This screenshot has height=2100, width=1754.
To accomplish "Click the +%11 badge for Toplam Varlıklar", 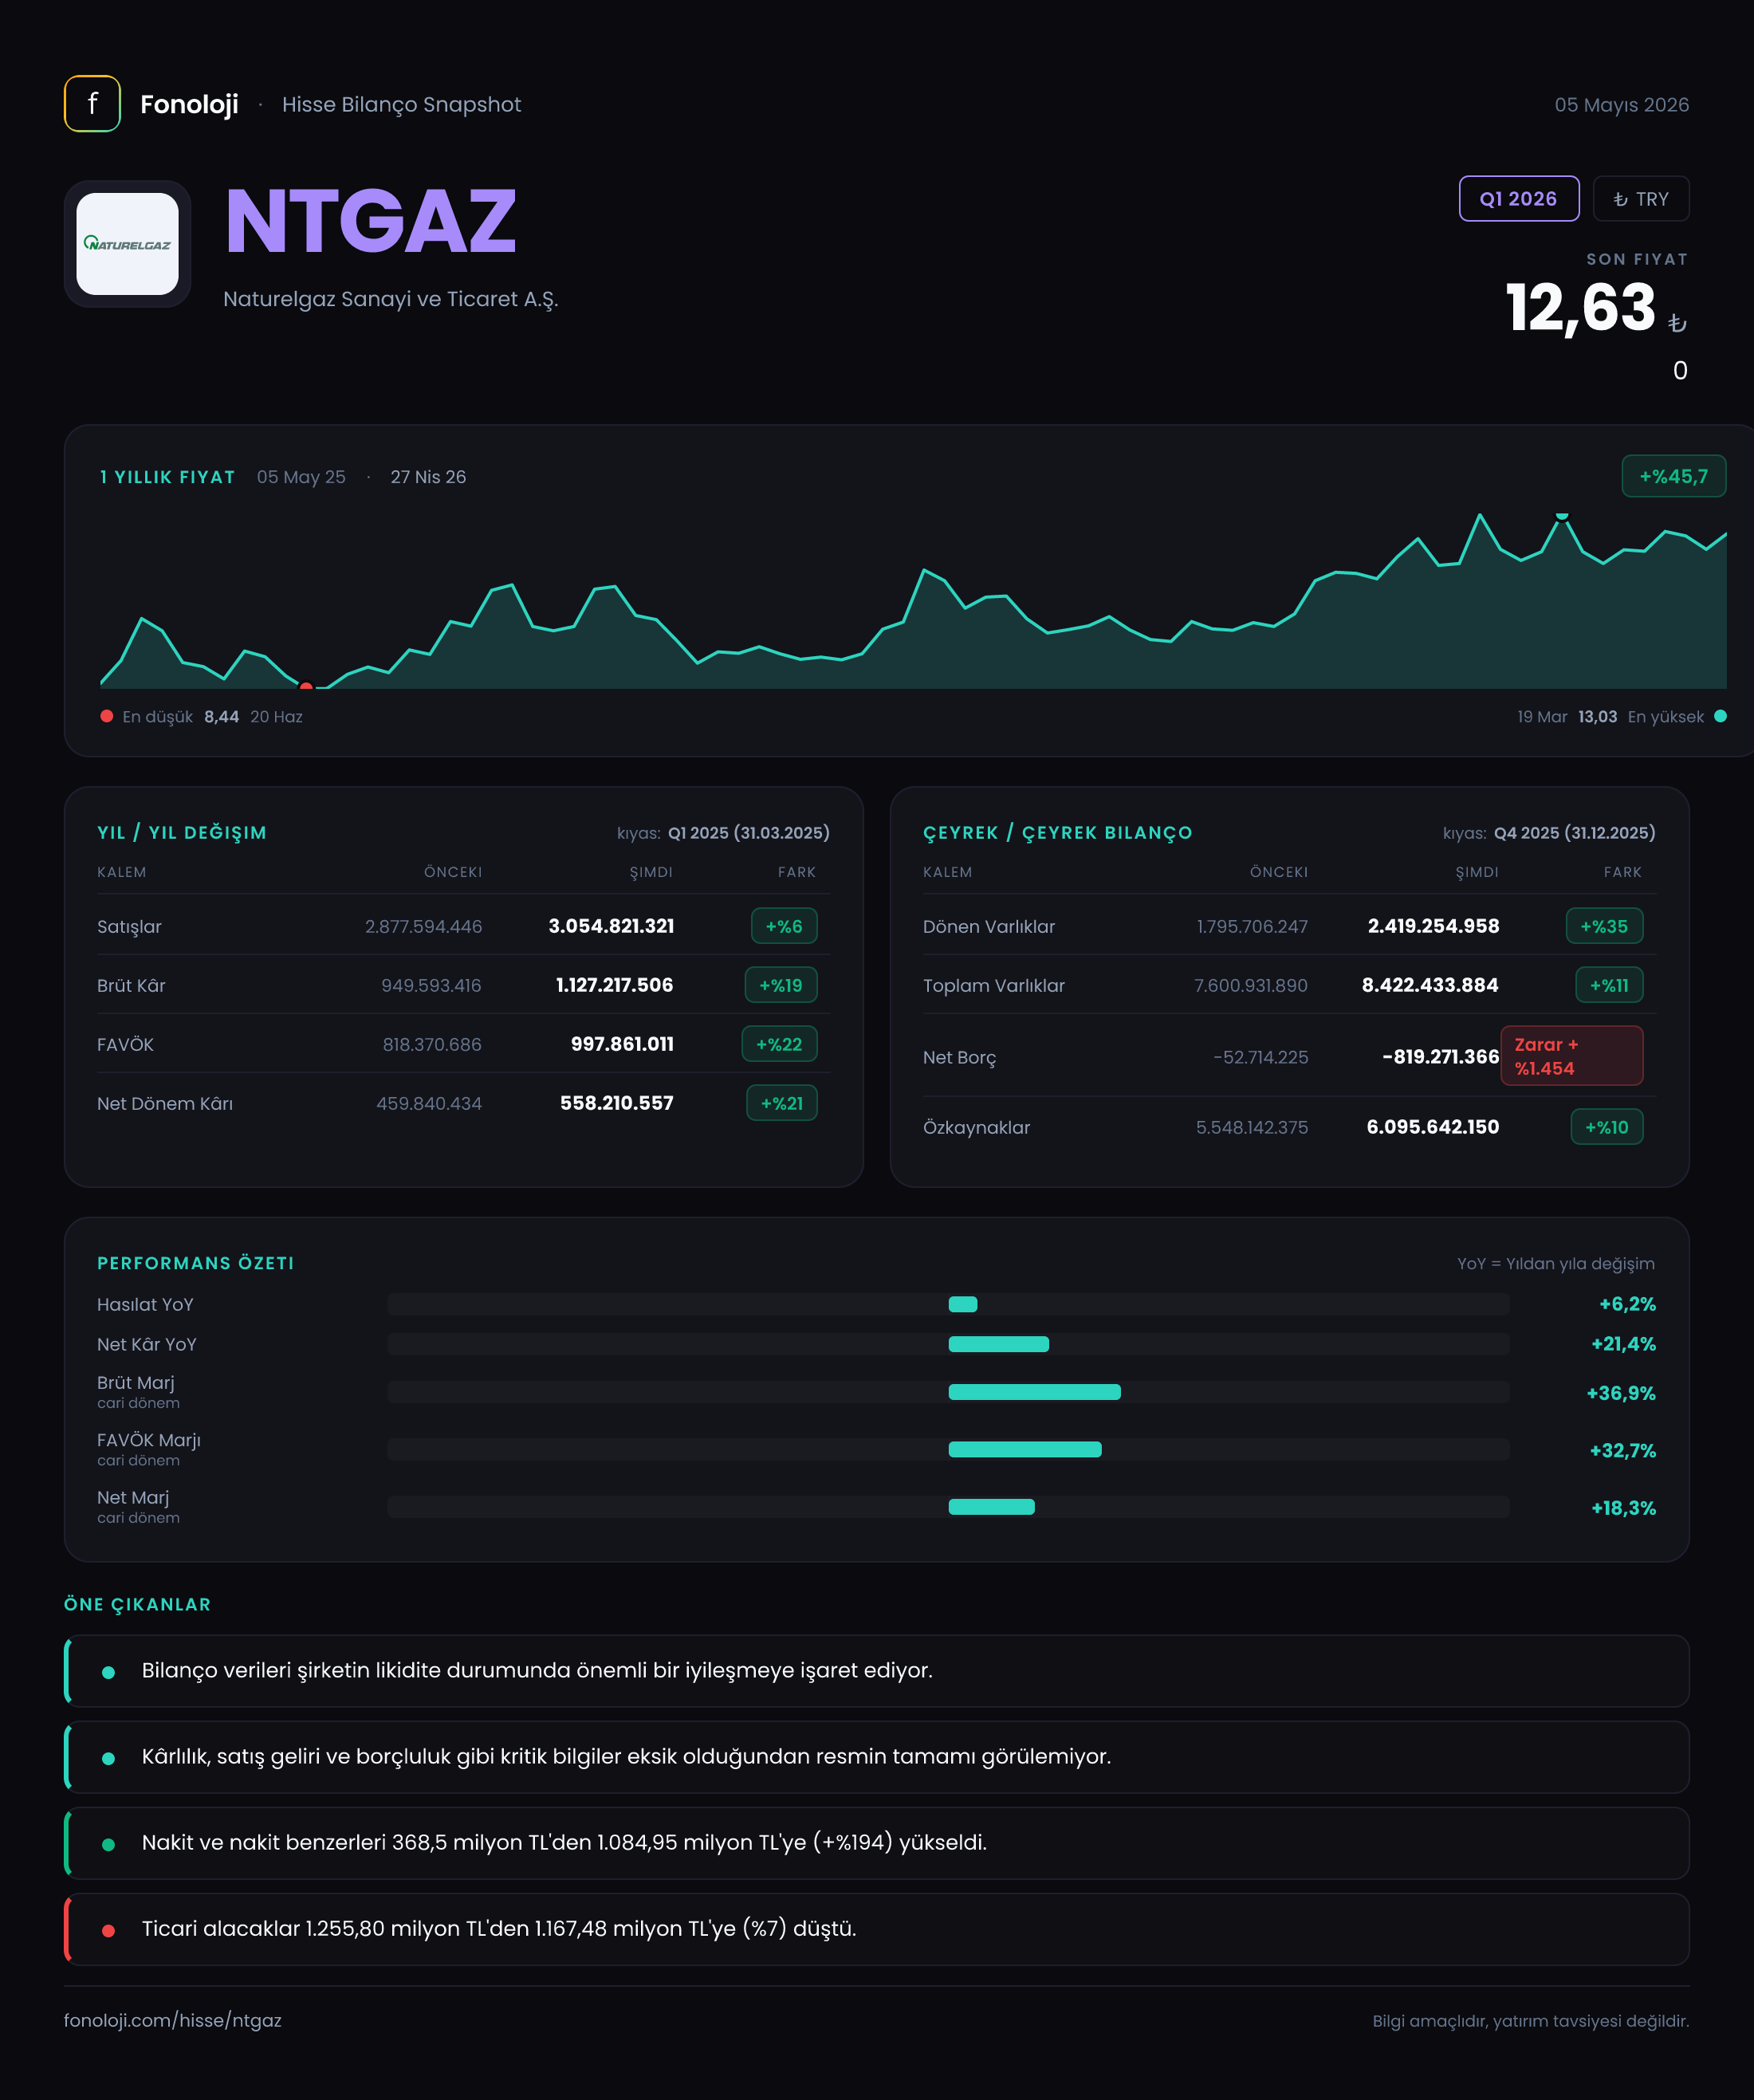I will (1609, 985).
